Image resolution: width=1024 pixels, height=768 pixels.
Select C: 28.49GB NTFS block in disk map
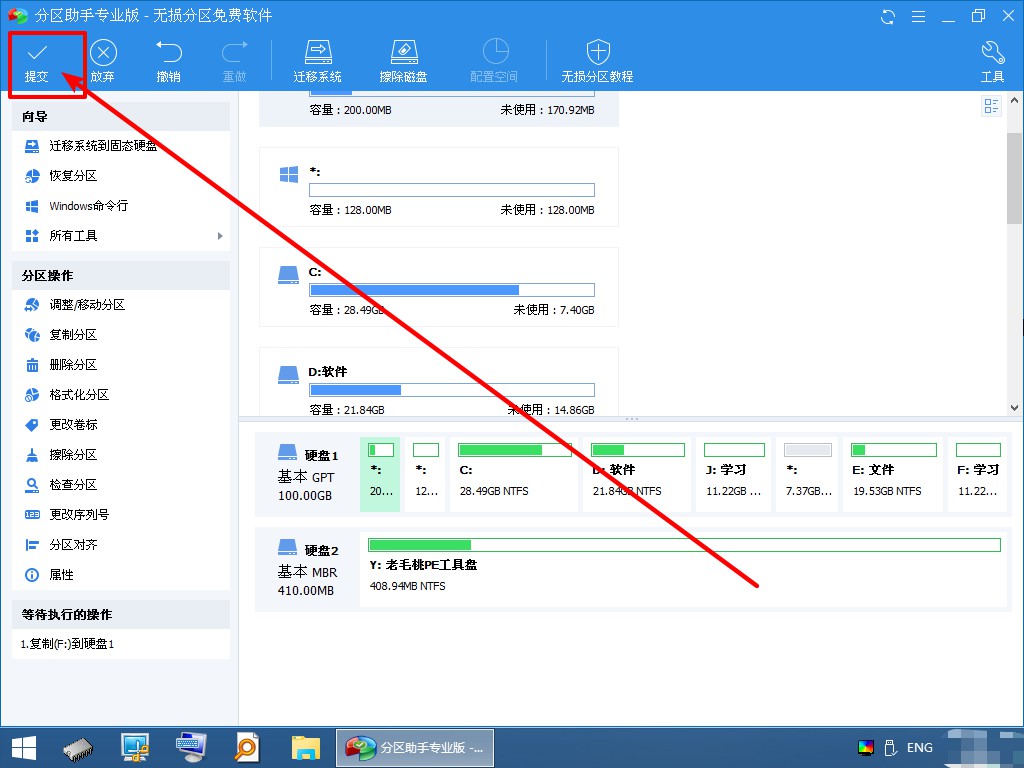(514, 475)
